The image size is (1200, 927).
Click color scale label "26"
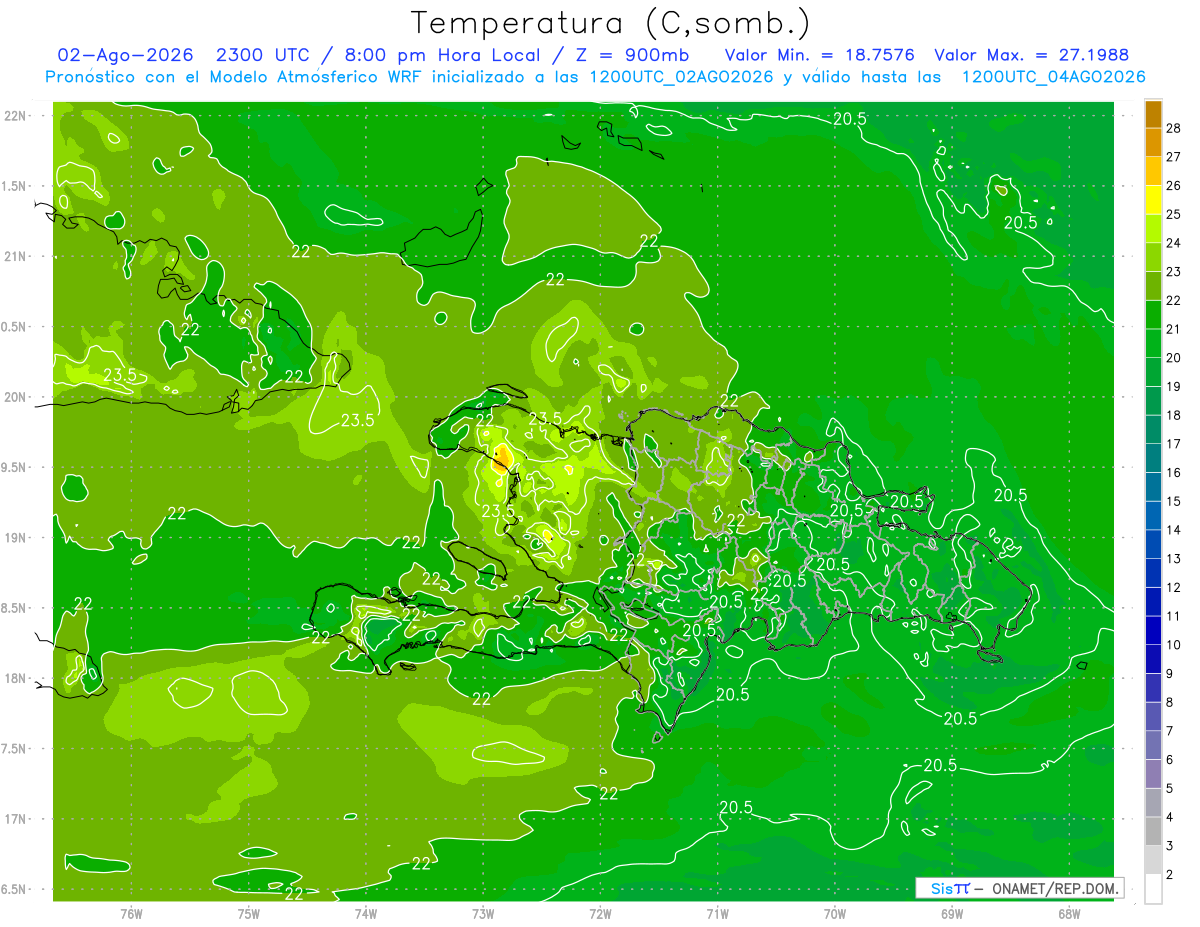click(1174, 185)
